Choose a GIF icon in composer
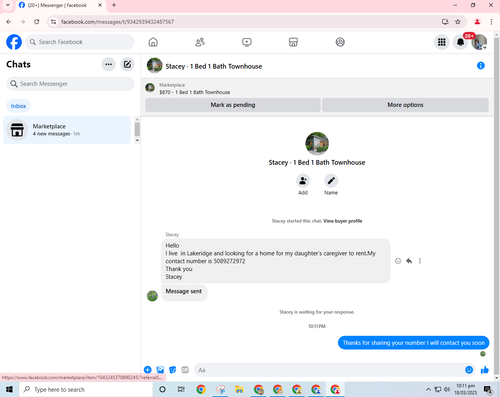 pyautogui.click(x=185, y=370)
